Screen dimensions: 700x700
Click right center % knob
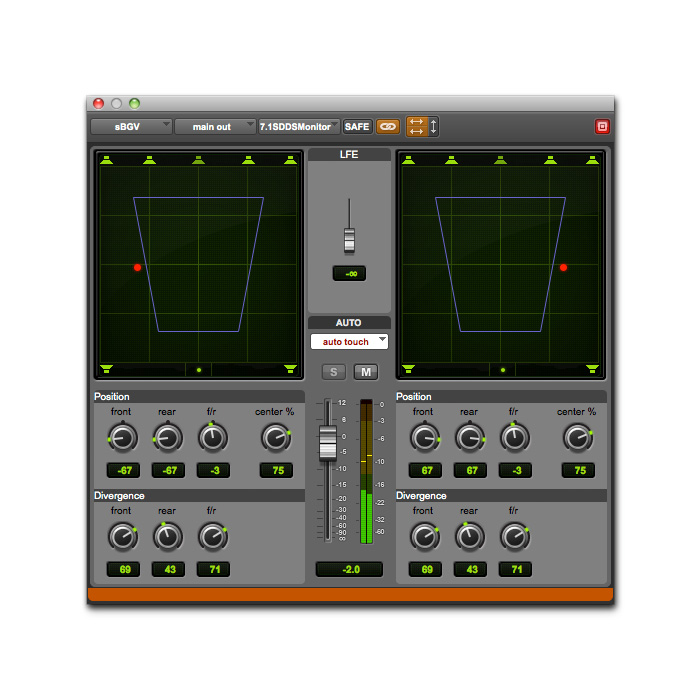(x=578, y=438)
